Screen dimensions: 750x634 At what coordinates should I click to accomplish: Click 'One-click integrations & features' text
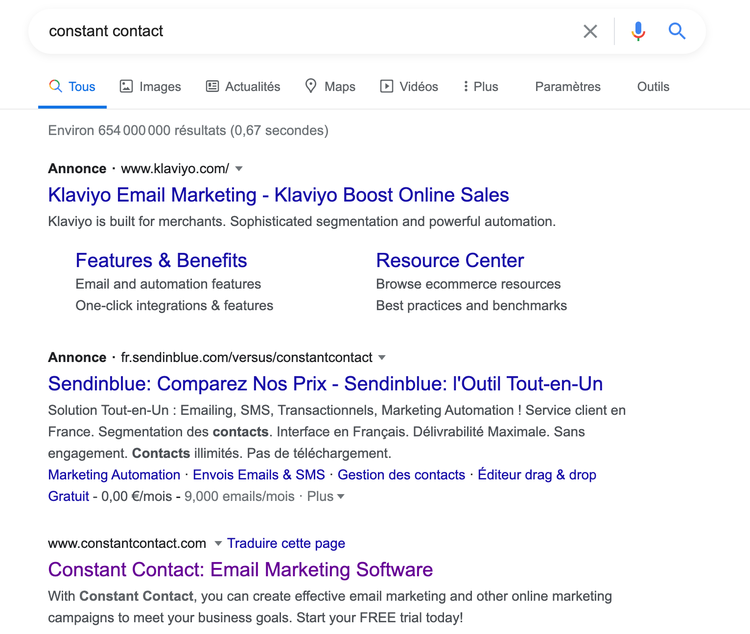pyautogui.click(x=175, y=306)
